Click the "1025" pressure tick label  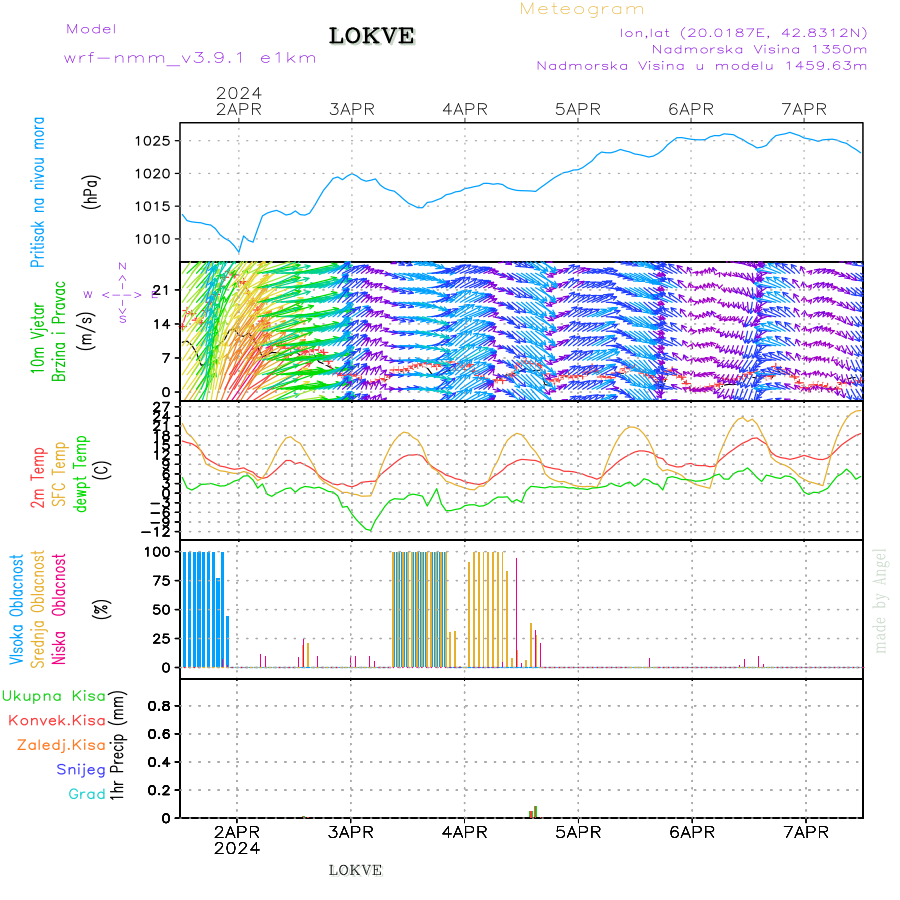click(x=153, y=141)
